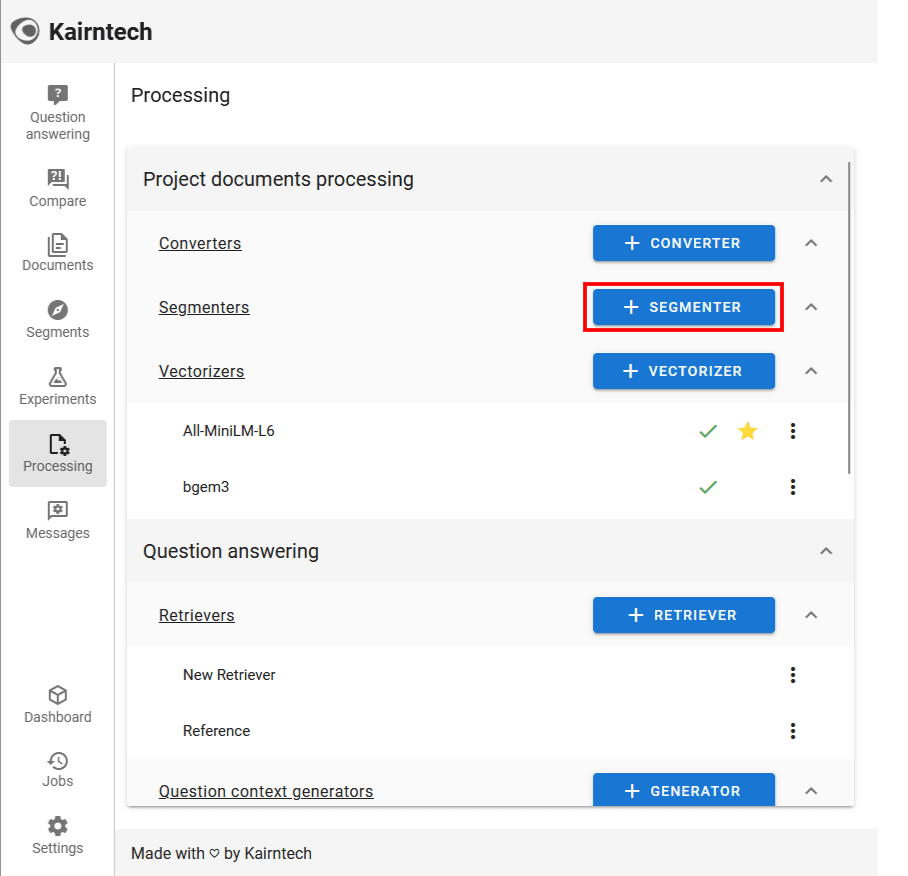Click the Kairntech logo icon
The image size is (908, 876).
pyautogui.click(x=25, y=31)
